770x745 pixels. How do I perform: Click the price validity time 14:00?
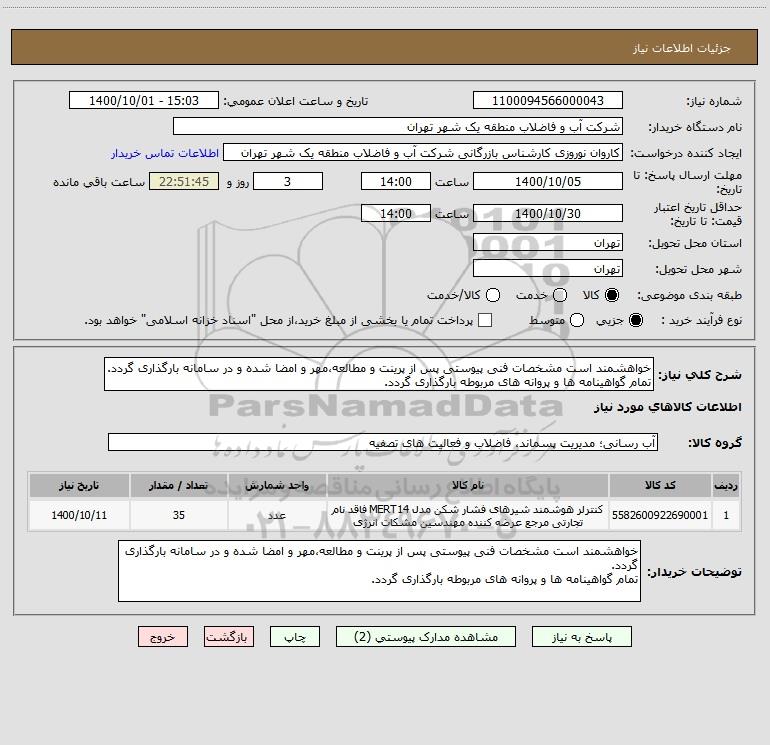click(396, 213)
